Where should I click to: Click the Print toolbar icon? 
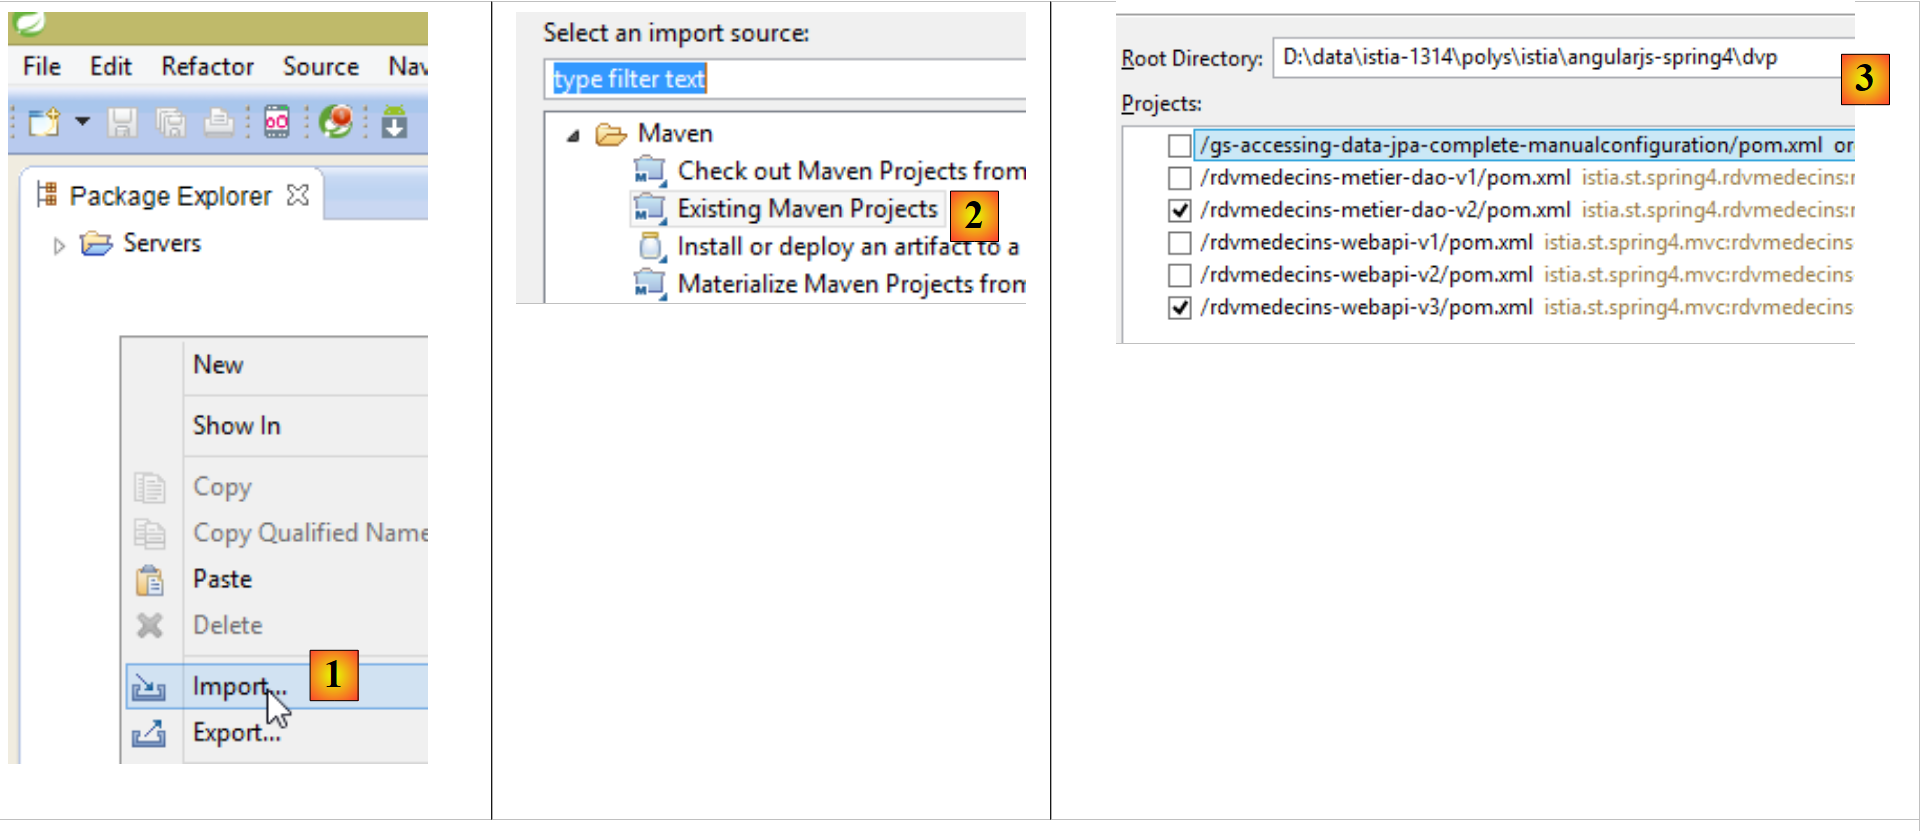219,123
